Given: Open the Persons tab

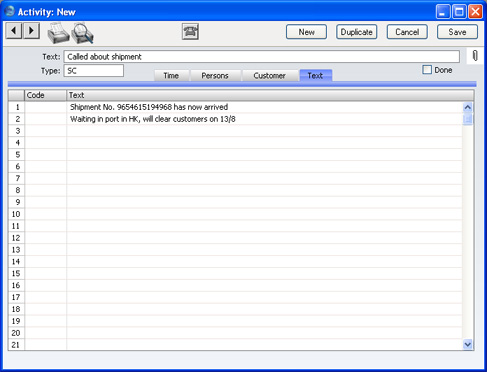Looking at the screenshot, I should coord(215,76).
